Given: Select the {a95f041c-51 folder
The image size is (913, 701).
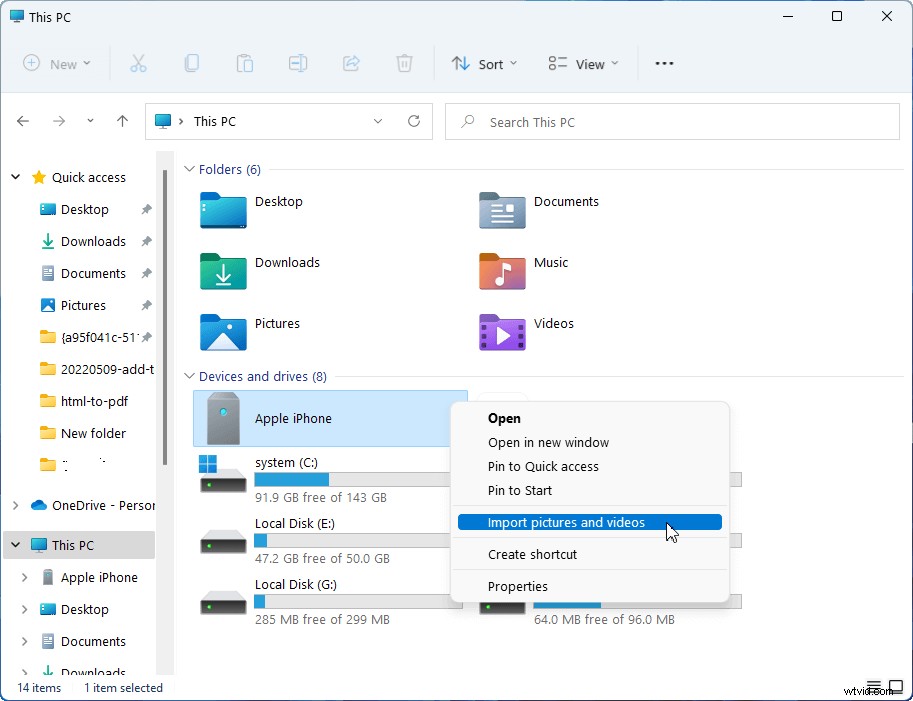Looking at the screenshot, I should 100,337.
